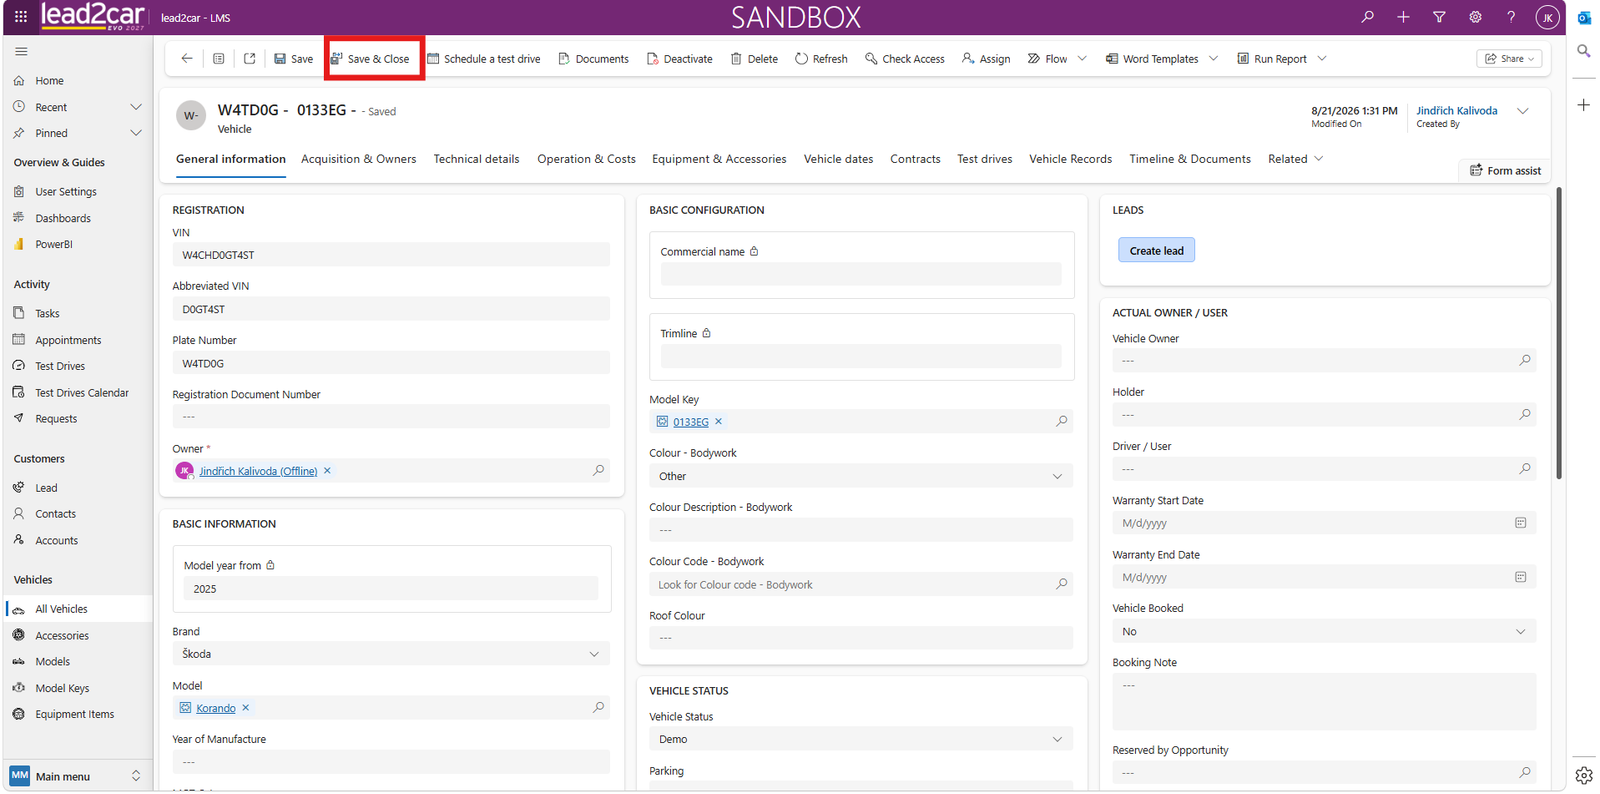The width and height of the screenshot is (1600, 794).
Task: Click Refresh in the command bar
Action: click(x=821, y=59)
